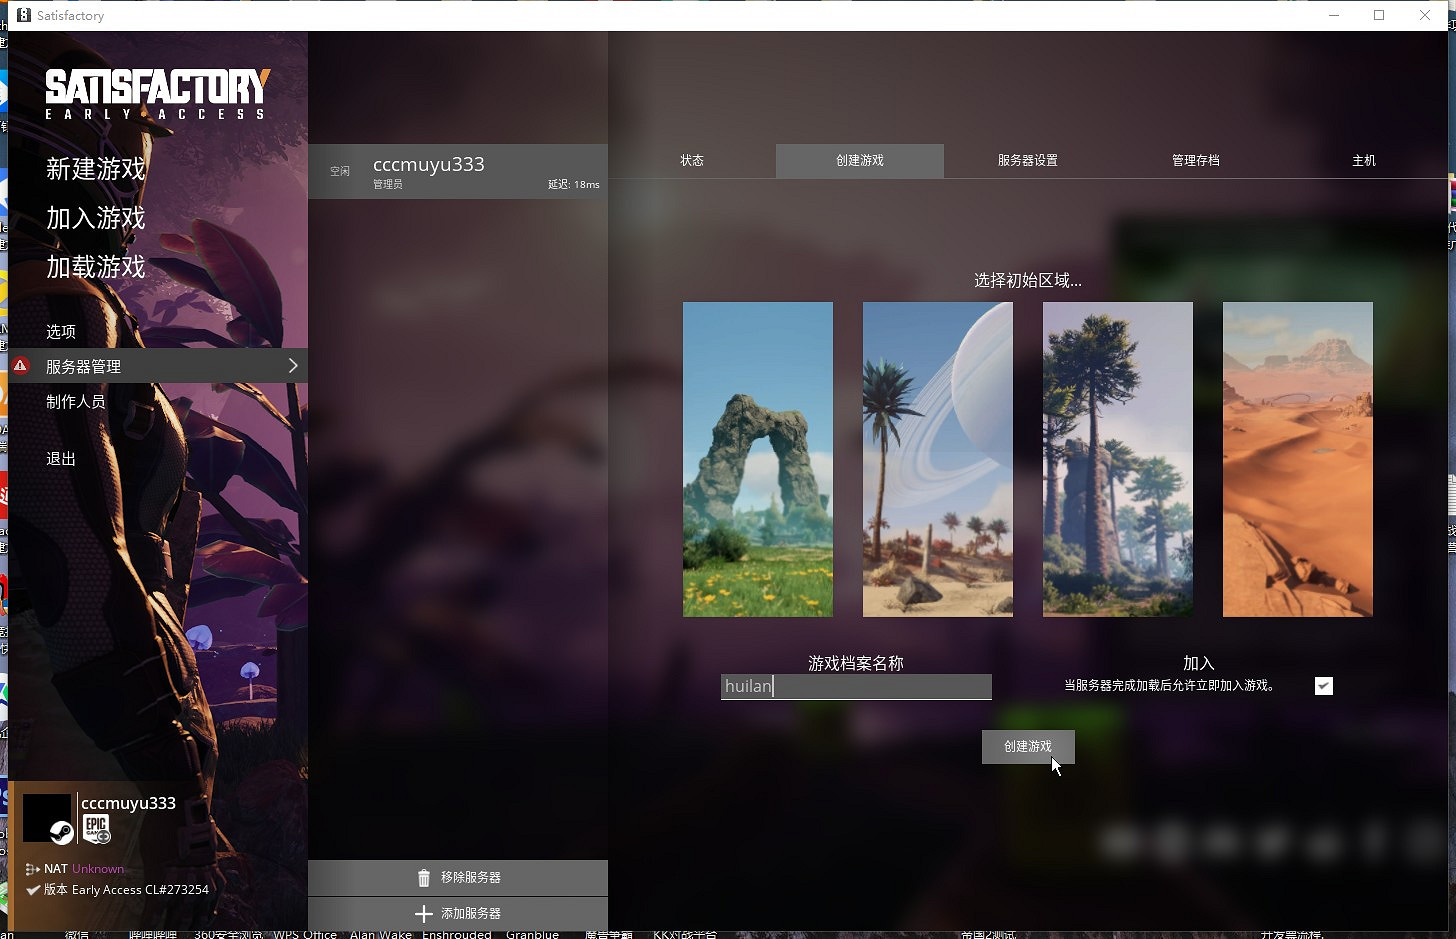
Task: Toggle the 加入 join-after-load checkbox
Action: [x=1323, y=686]
